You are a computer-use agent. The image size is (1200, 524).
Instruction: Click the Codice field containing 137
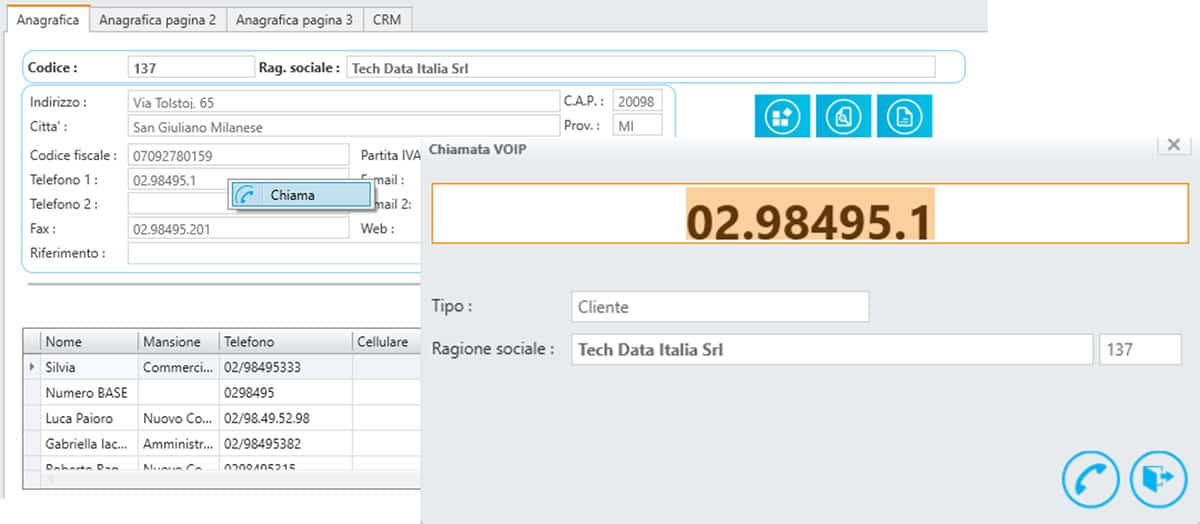tap(191, 68)
